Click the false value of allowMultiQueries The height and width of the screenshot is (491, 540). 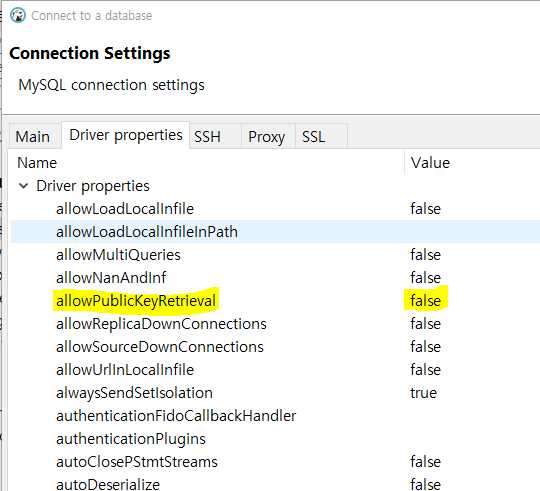[425, 255]
